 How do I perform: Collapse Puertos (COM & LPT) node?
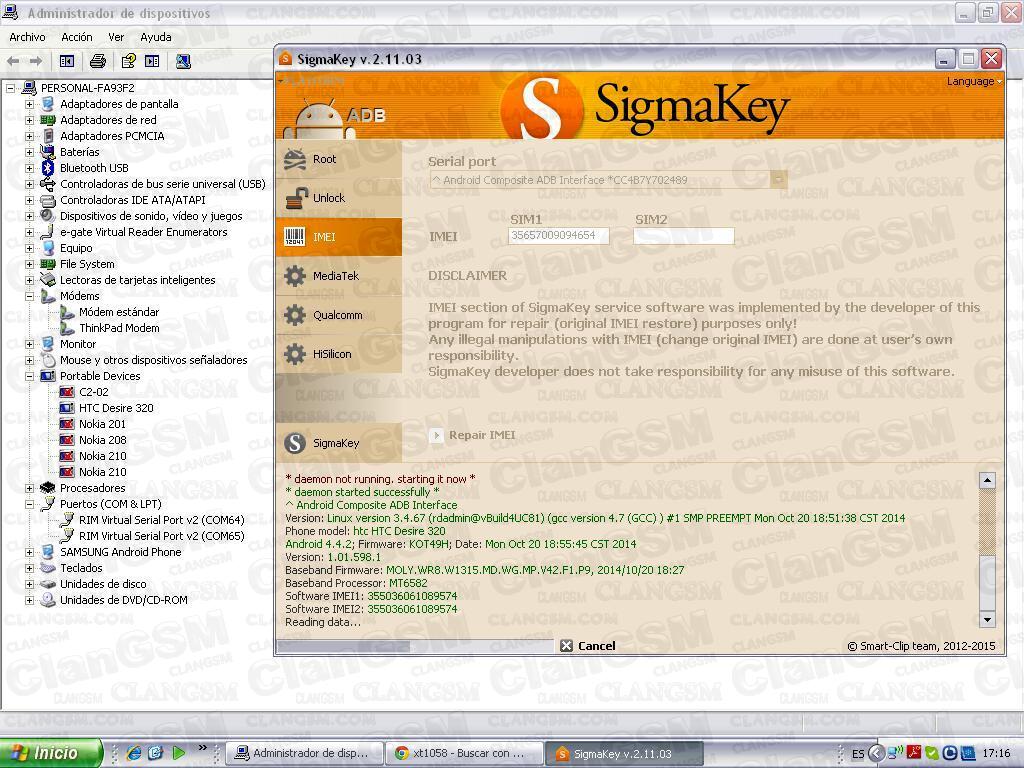coord(29,504)
